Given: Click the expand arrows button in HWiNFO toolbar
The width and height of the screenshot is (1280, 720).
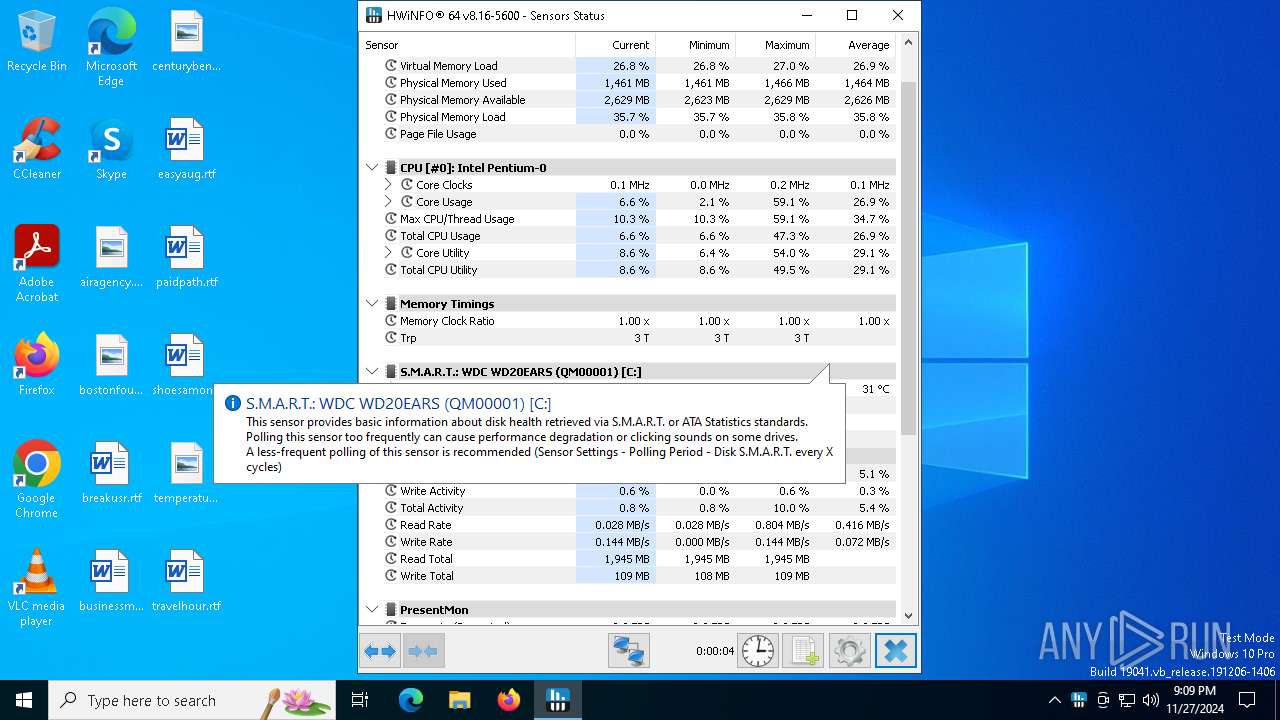Looking at the screenshot, I should [x=380, y=651].
